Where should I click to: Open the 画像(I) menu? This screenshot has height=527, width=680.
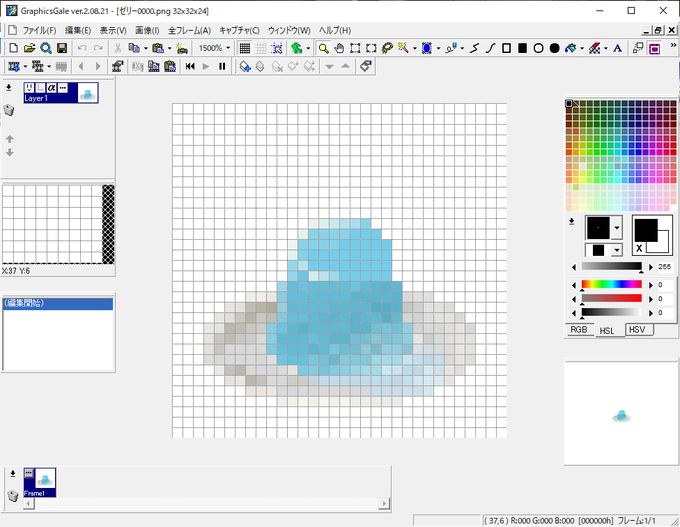(x=147, y=30)
